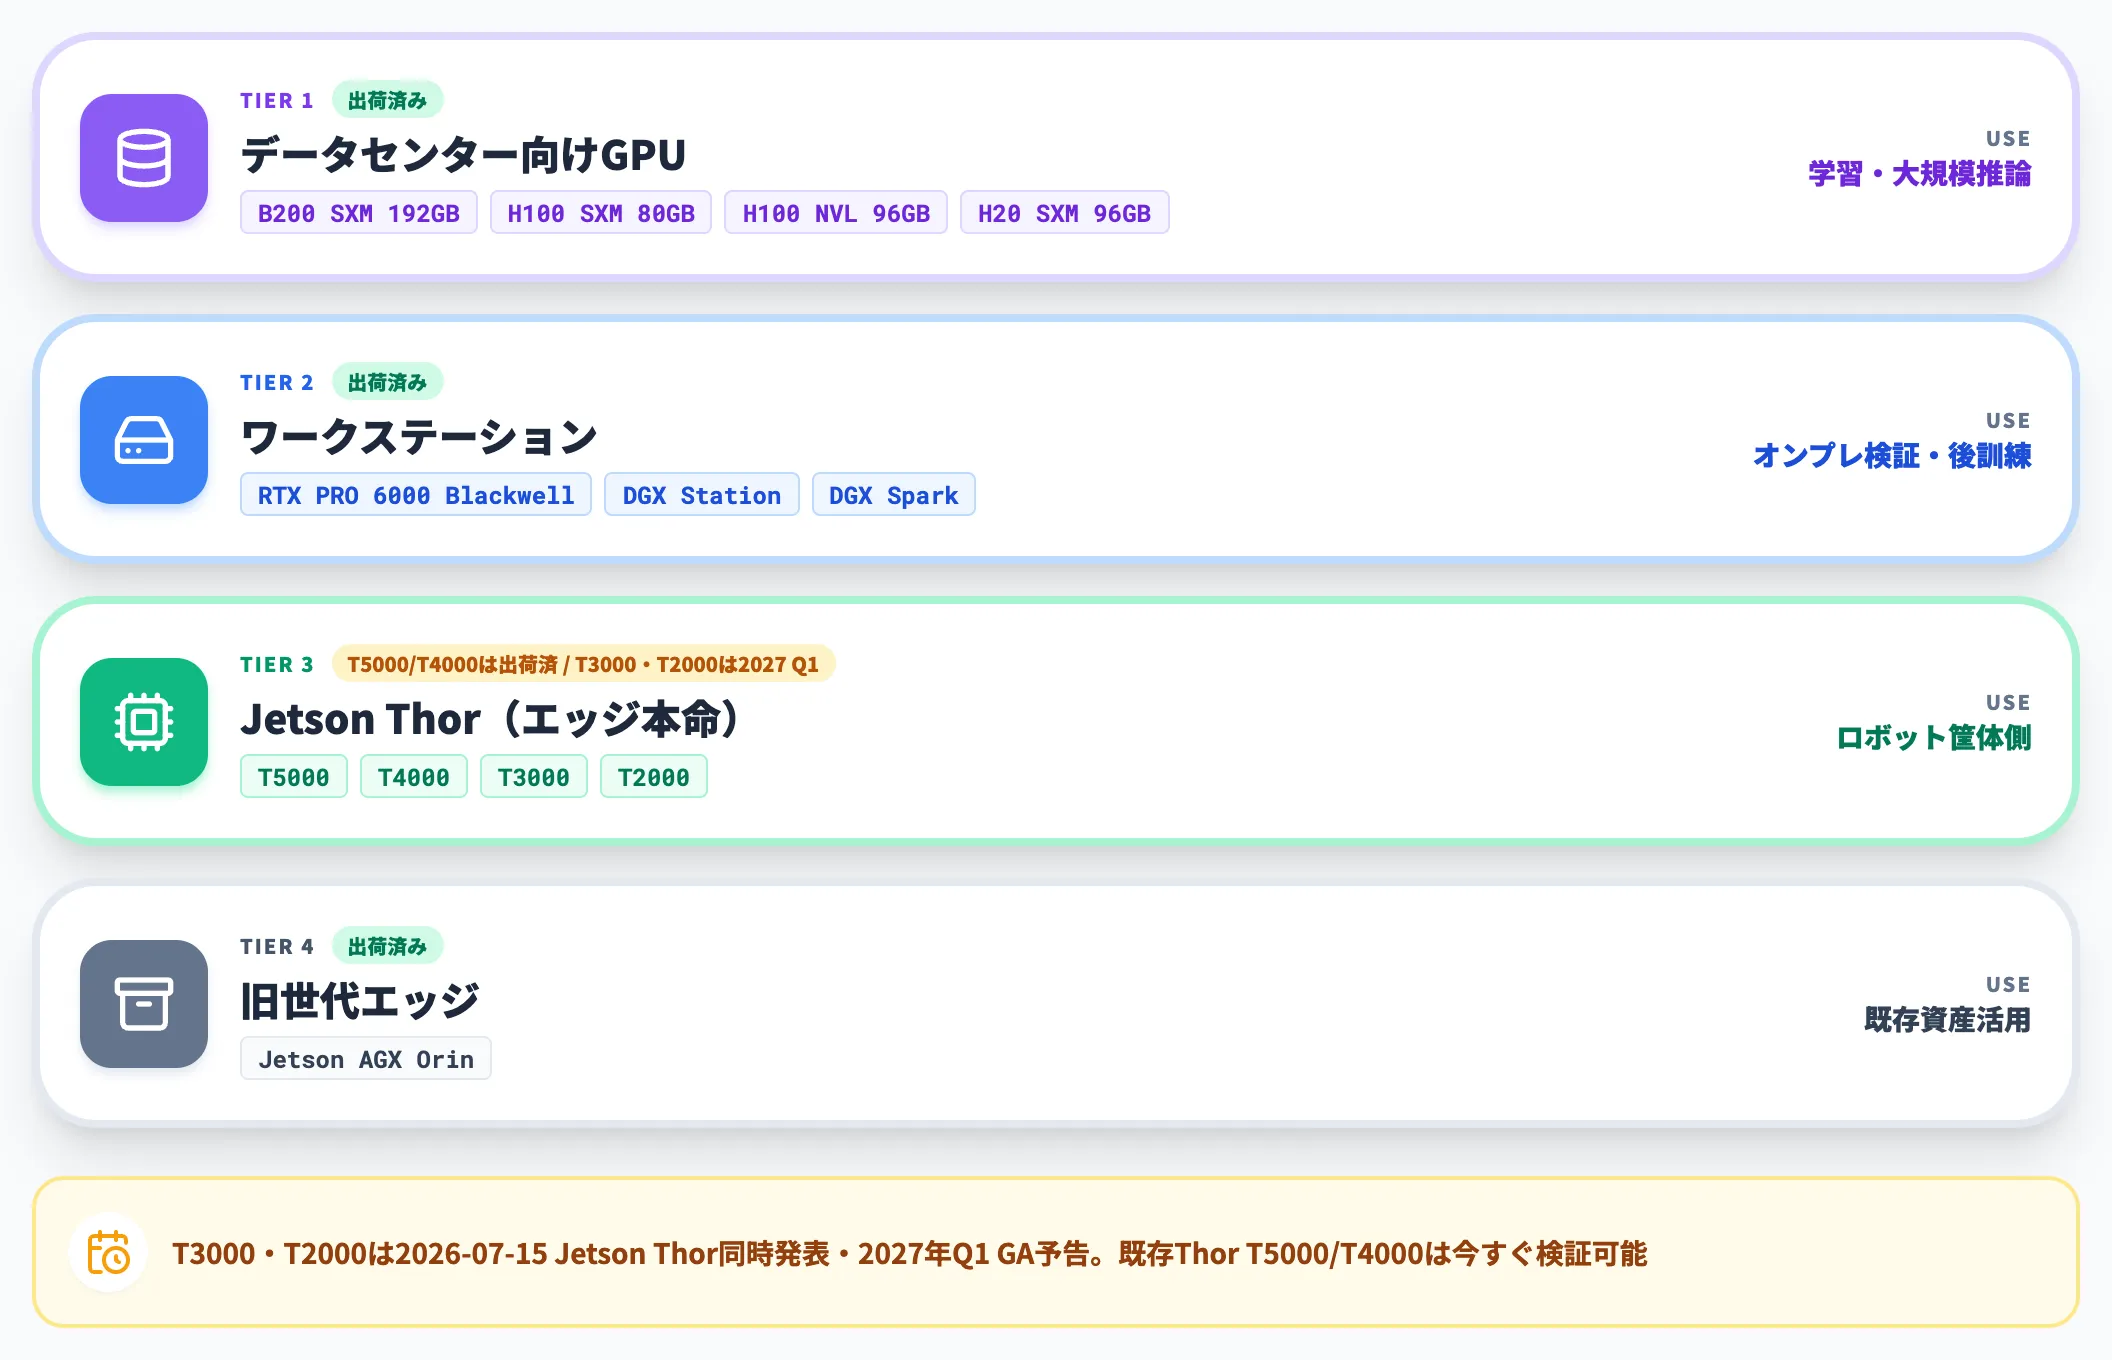Click the 学習・大規模推論 use text

click(1920, 174)
